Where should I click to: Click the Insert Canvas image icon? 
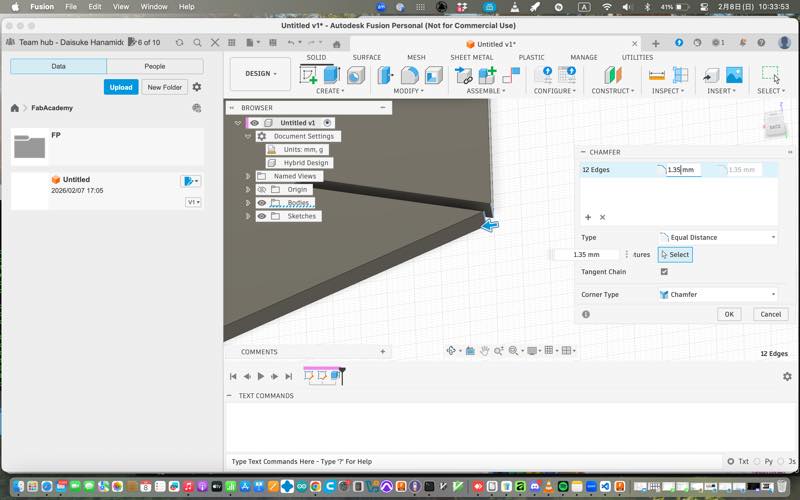(734, 75)
